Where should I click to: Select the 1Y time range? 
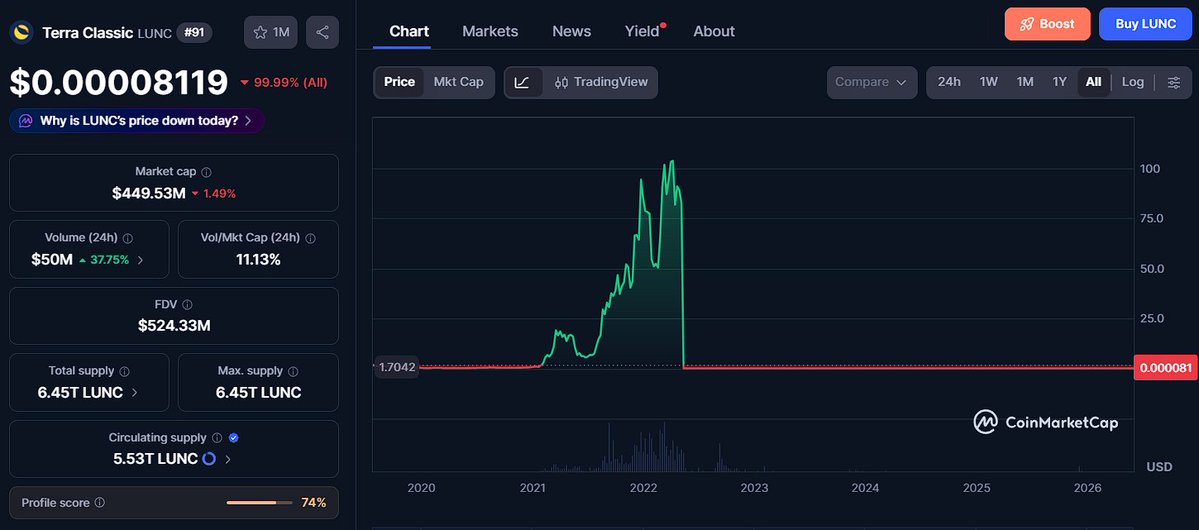pyautogui.click(x=1059, y=82)
